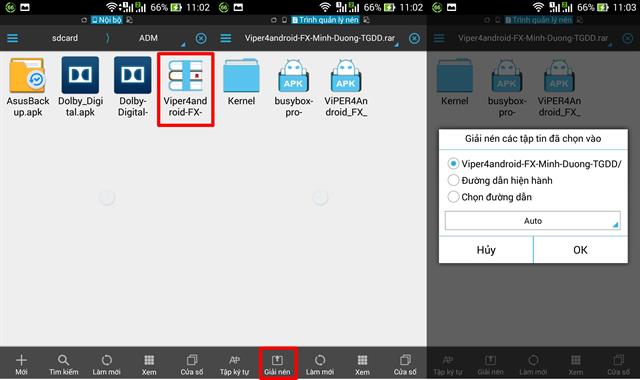
Task: Tap Hủy to cancel extraction
Action: tap(486, 250)
